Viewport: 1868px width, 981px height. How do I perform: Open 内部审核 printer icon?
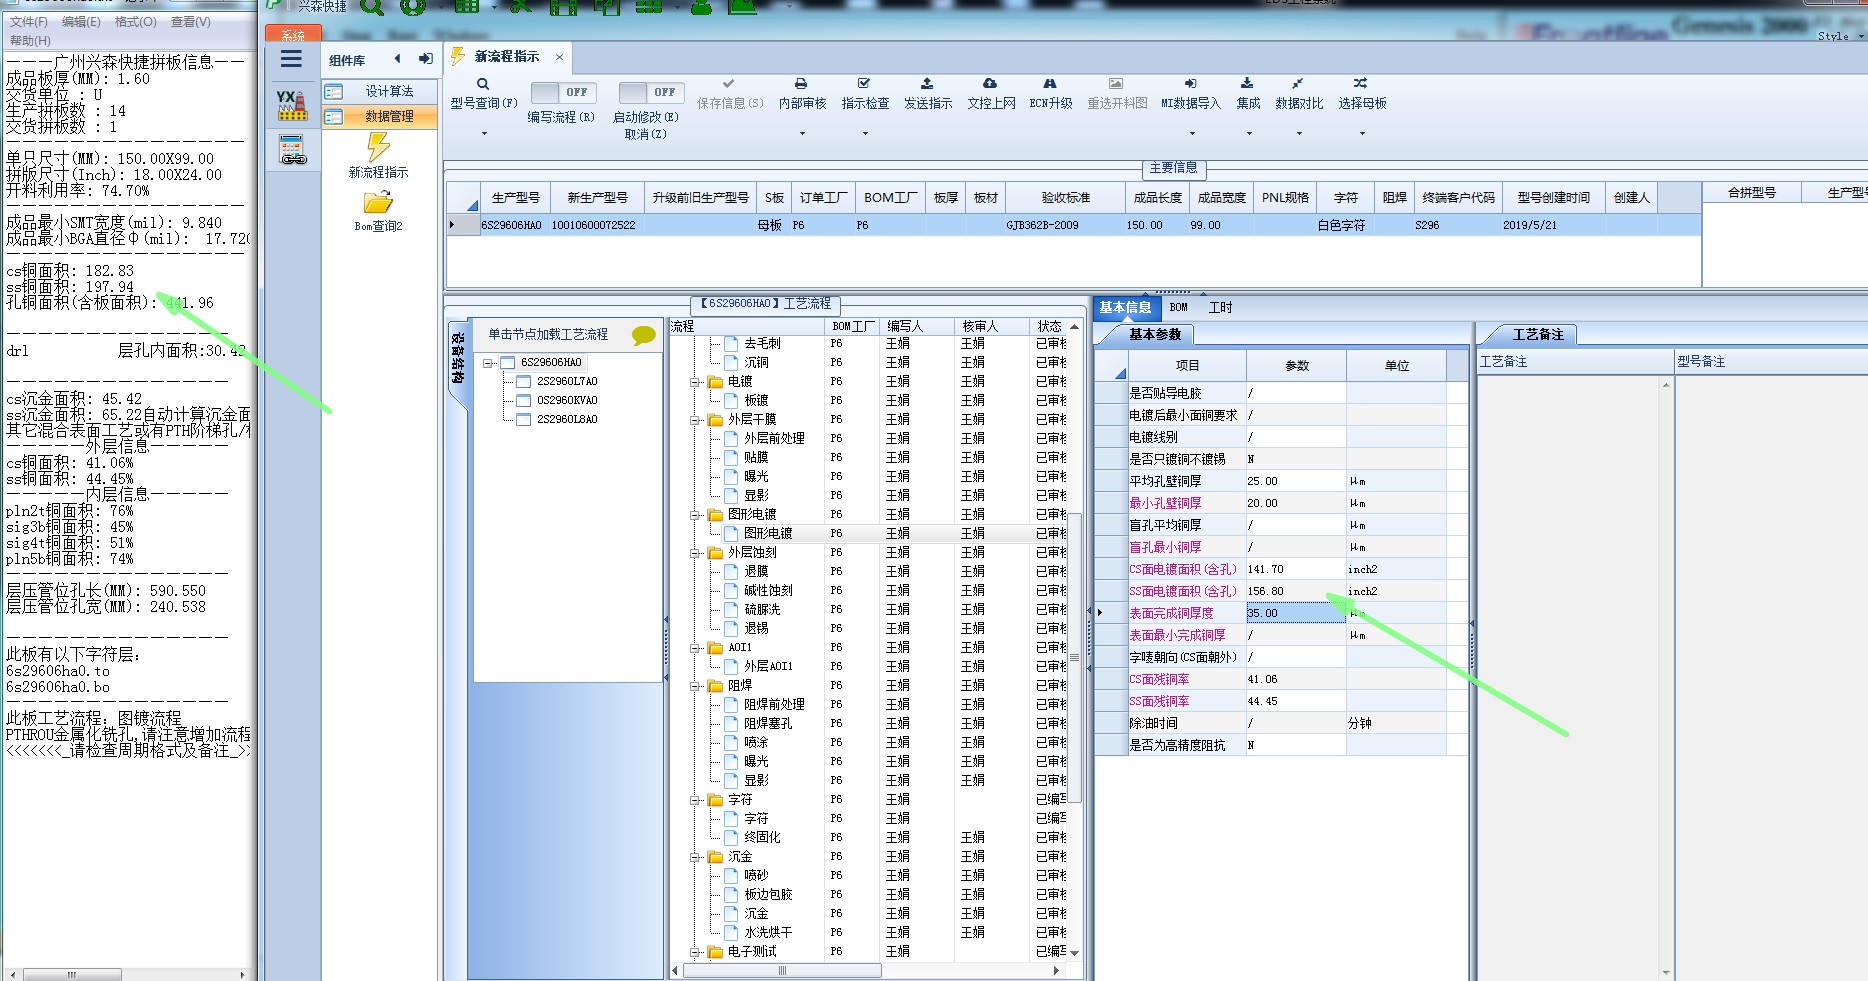[x=801, y=84]
